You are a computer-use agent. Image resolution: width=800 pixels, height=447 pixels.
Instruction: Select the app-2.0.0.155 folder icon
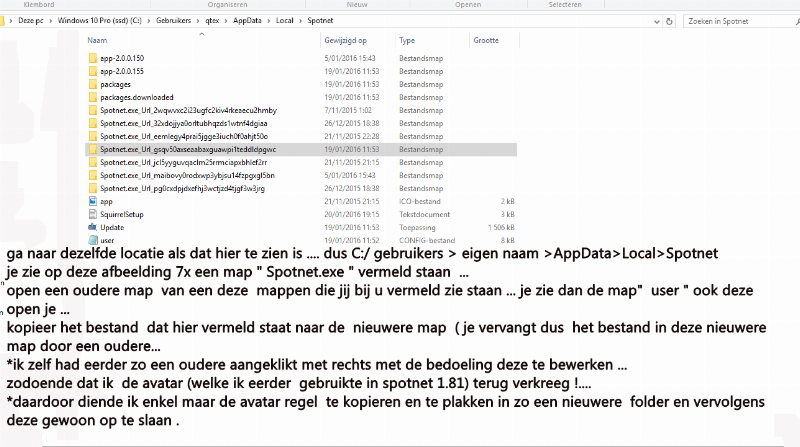(x=93, y=71)
